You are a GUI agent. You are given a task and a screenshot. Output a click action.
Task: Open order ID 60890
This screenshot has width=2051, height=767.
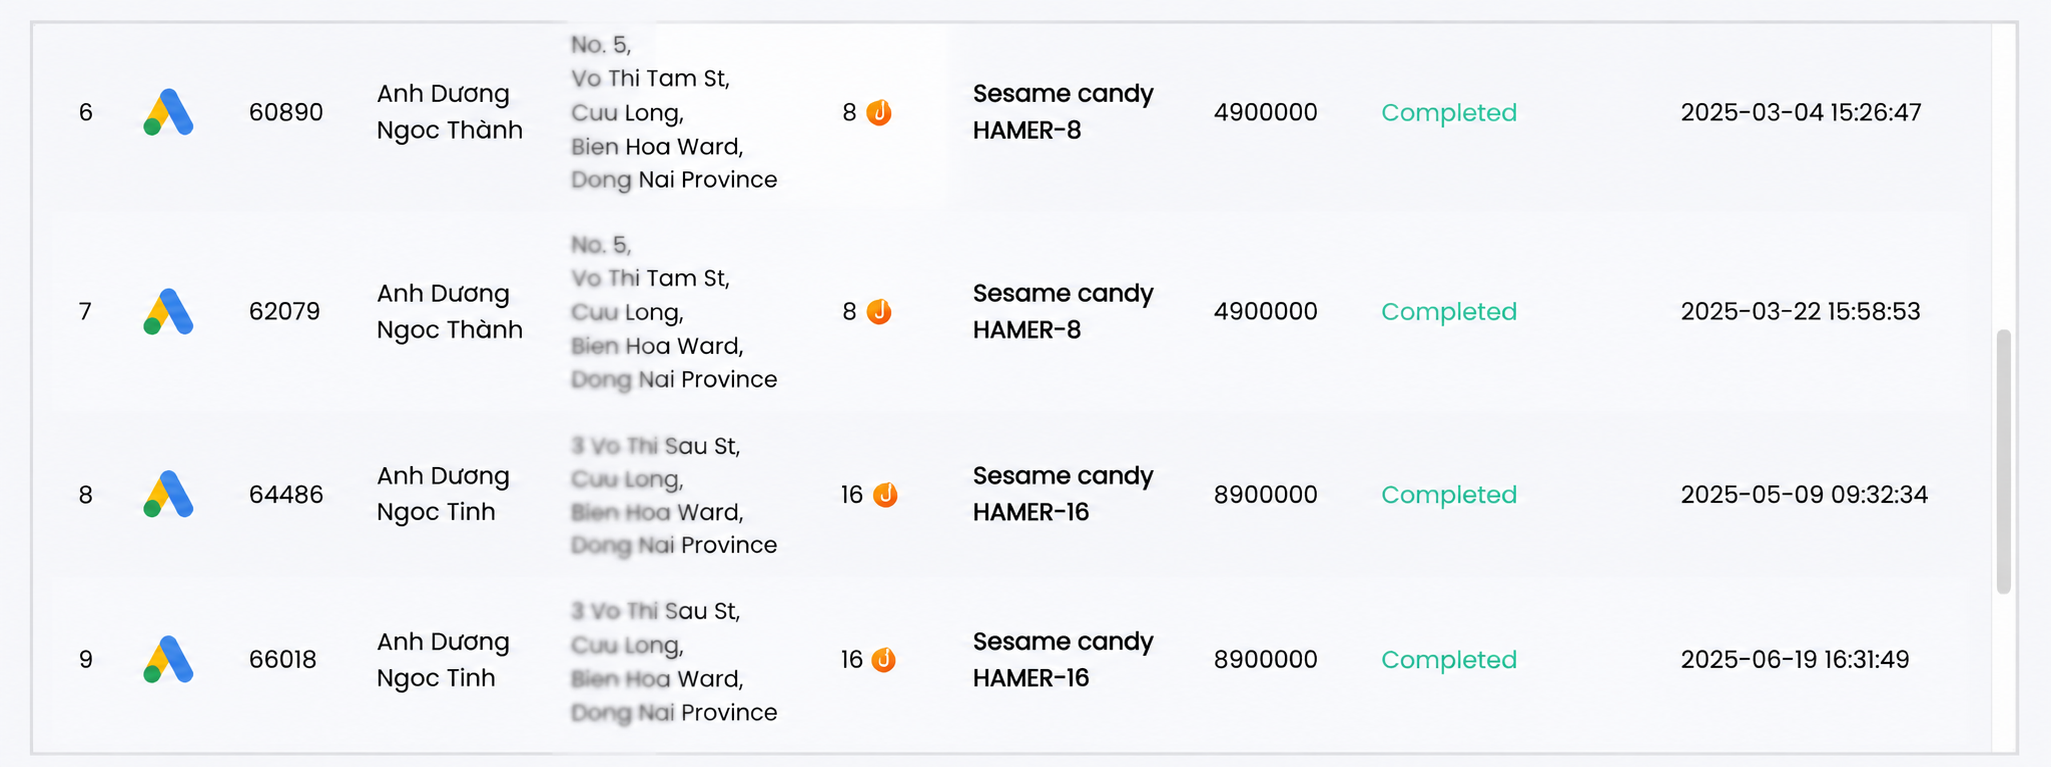pos(286,112)
